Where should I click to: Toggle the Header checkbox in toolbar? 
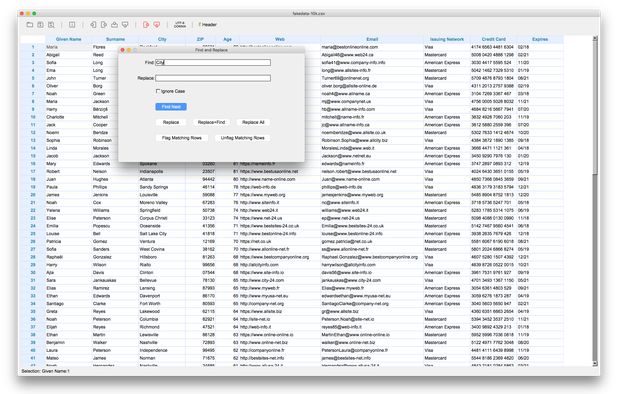(x=208, y=24)
